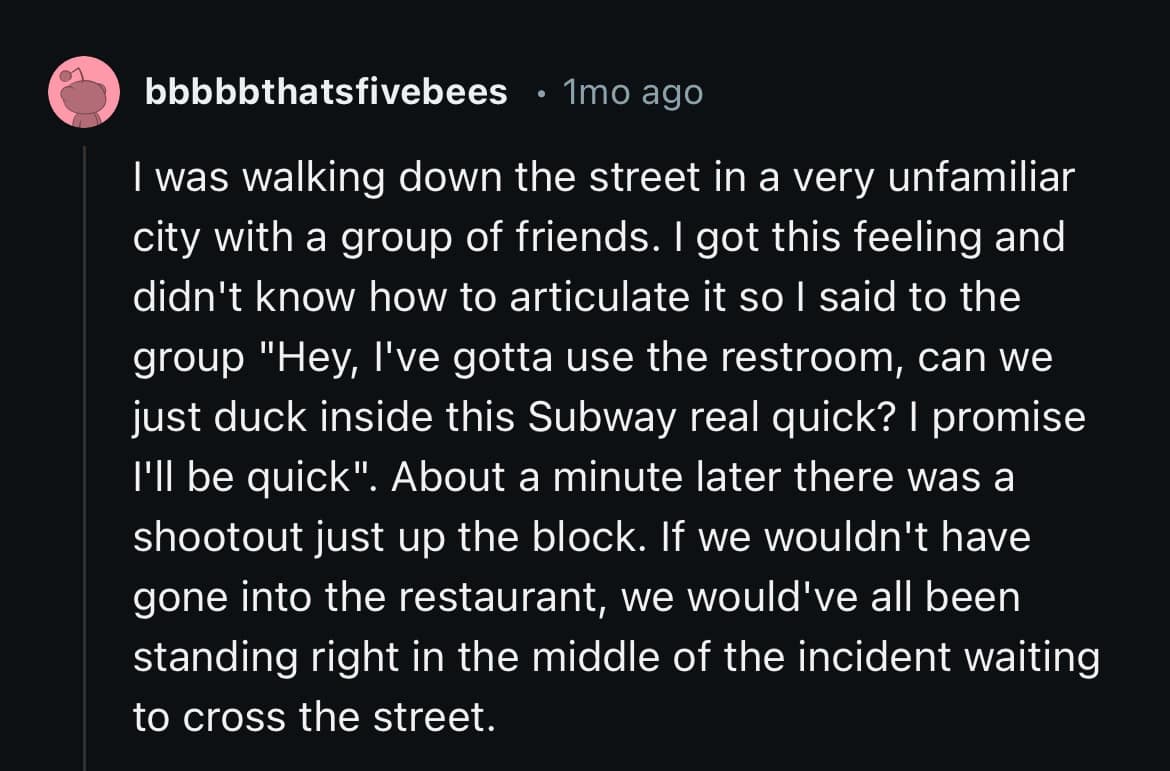Screen dimensions: 1170x771
Task: Click the final line "to cross the street."
Action: click(x=314, y=718)
